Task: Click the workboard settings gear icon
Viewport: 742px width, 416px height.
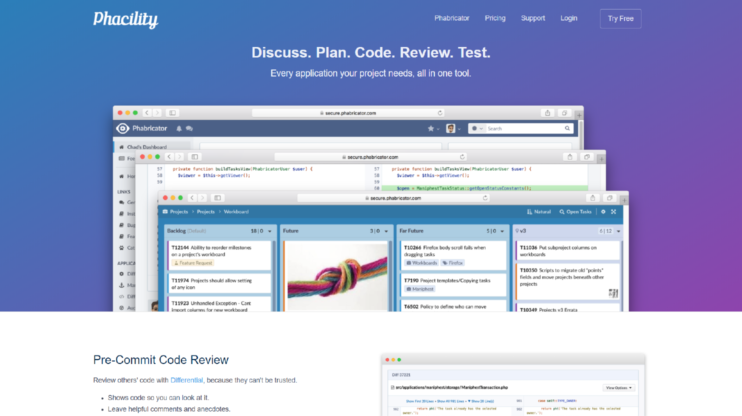Action: click(x=603, y=212)
